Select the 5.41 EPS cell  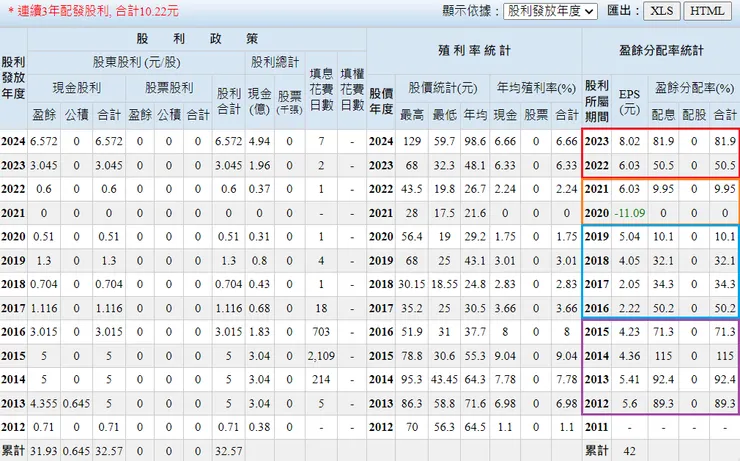630,379
